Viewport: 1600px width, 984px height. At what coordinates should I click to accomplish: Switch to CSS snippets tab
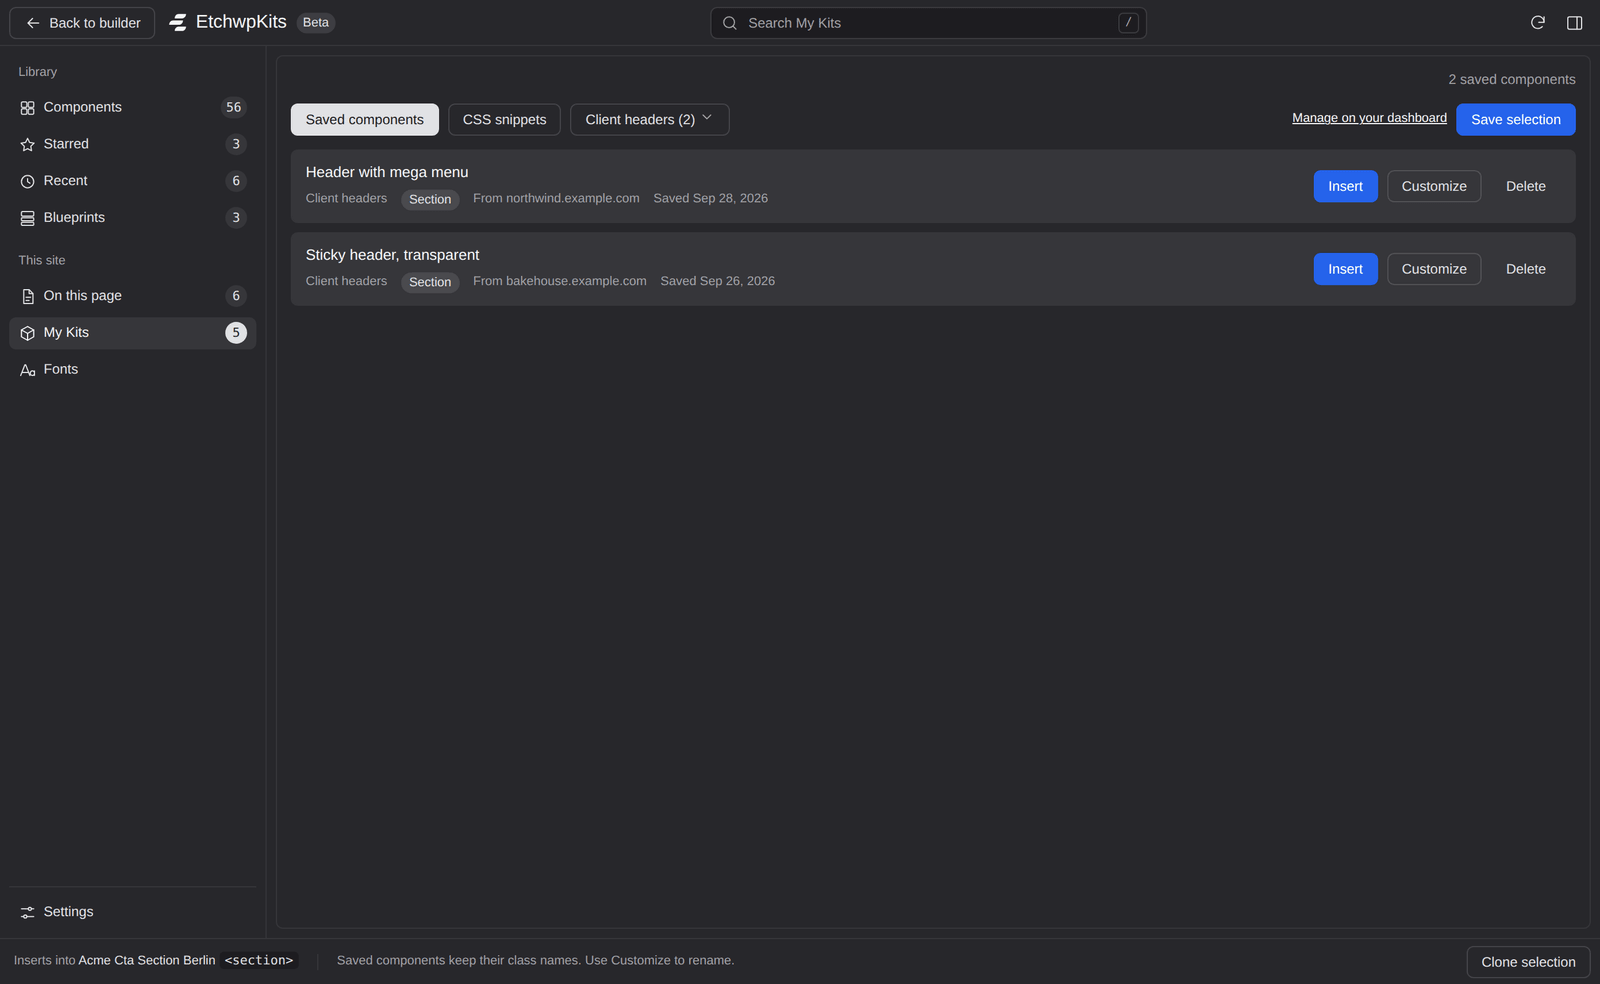pos(504,119)
